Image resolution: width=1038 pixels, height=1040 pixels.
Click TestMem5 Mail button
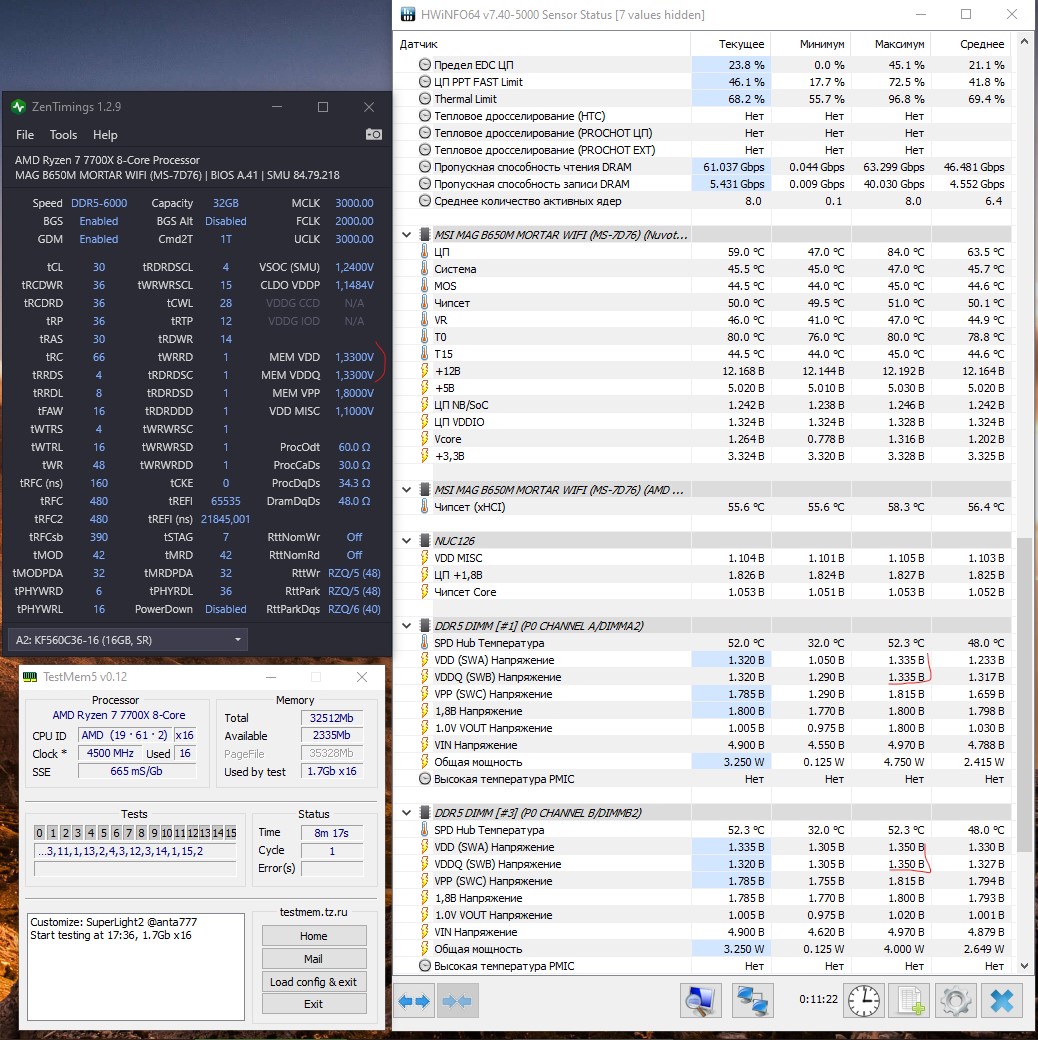314,959
